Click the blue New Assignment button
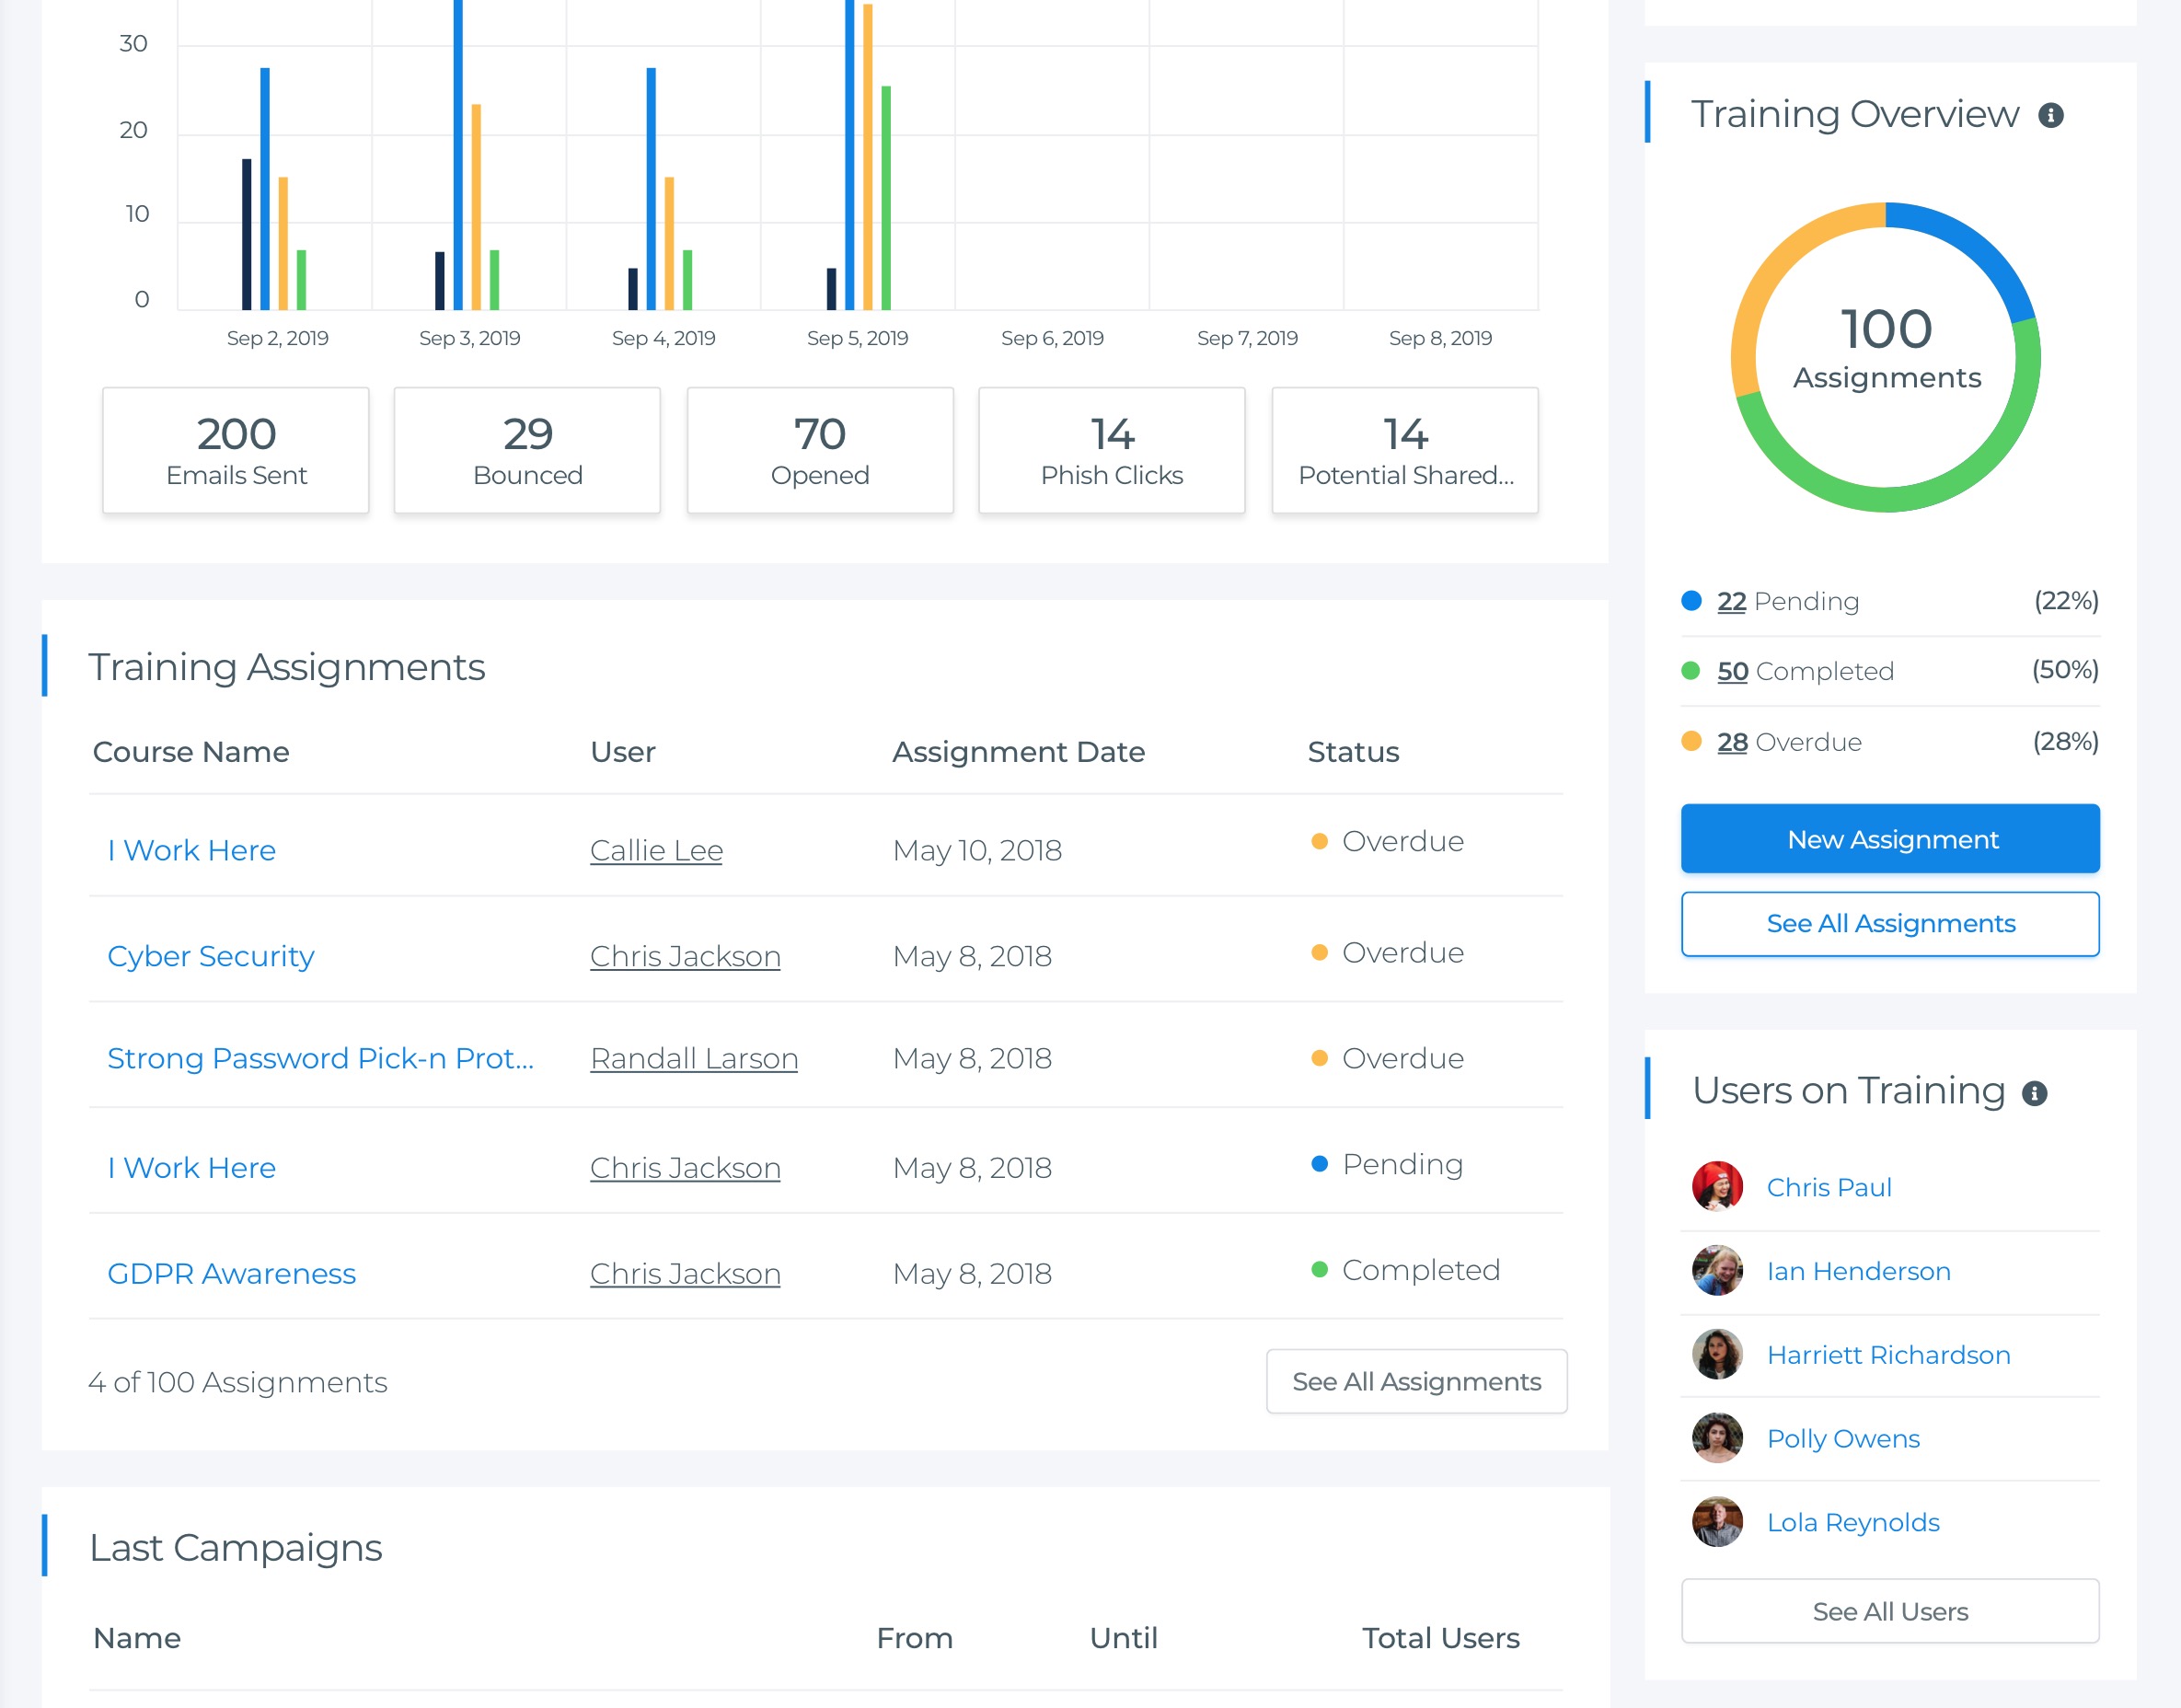Image resolution: width=2181 pixels, height=1708 pixels. click(1890, 839)
